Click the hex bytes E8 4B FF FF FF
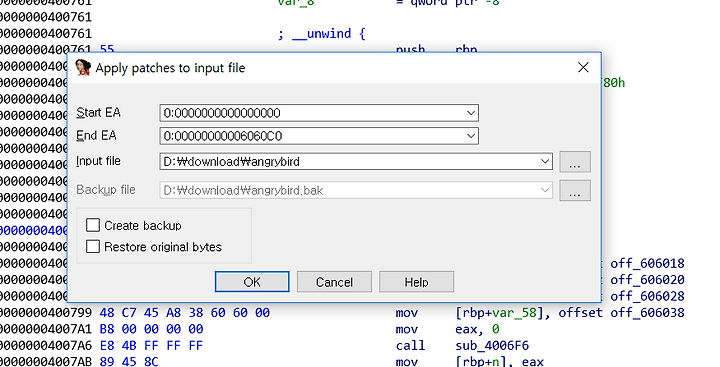This screenshot has height=367, width=720. [x=151, y=345]
